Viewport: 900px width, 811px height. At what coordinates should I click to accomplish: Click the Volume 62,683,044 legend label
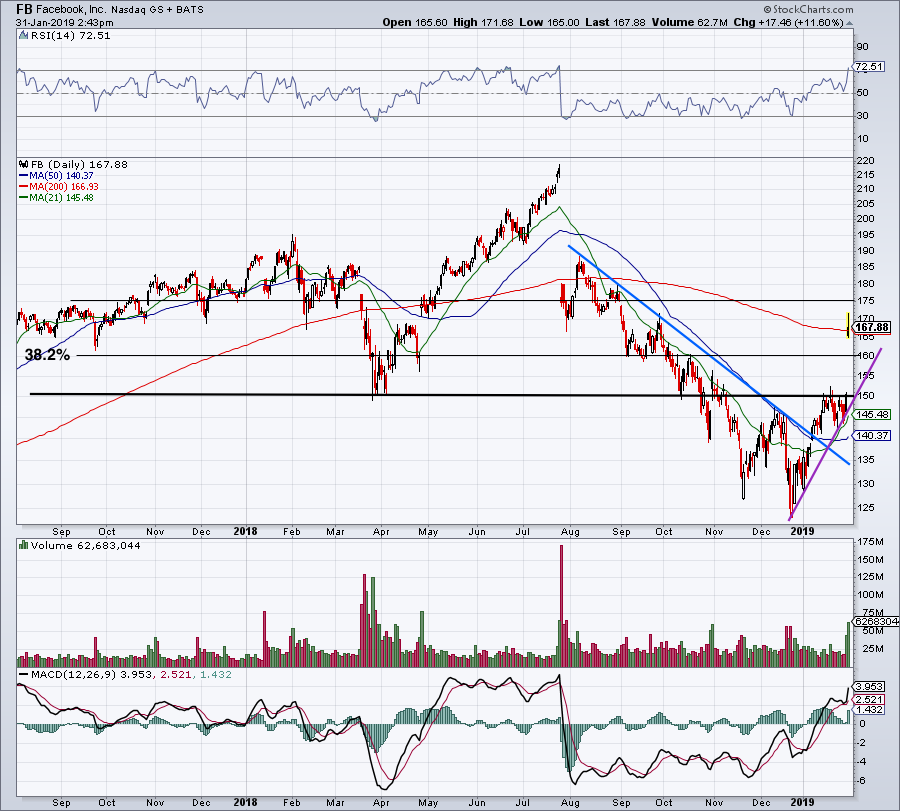point(86,545)
